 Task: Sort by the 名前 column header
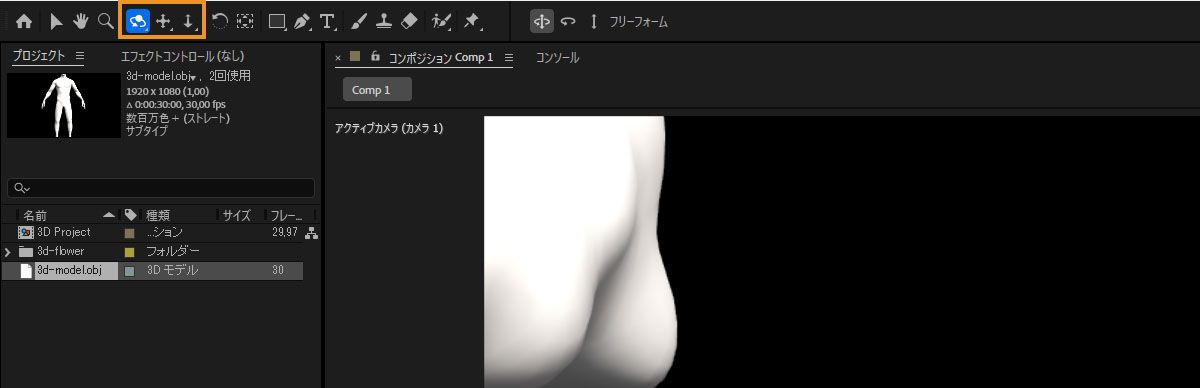35,215
